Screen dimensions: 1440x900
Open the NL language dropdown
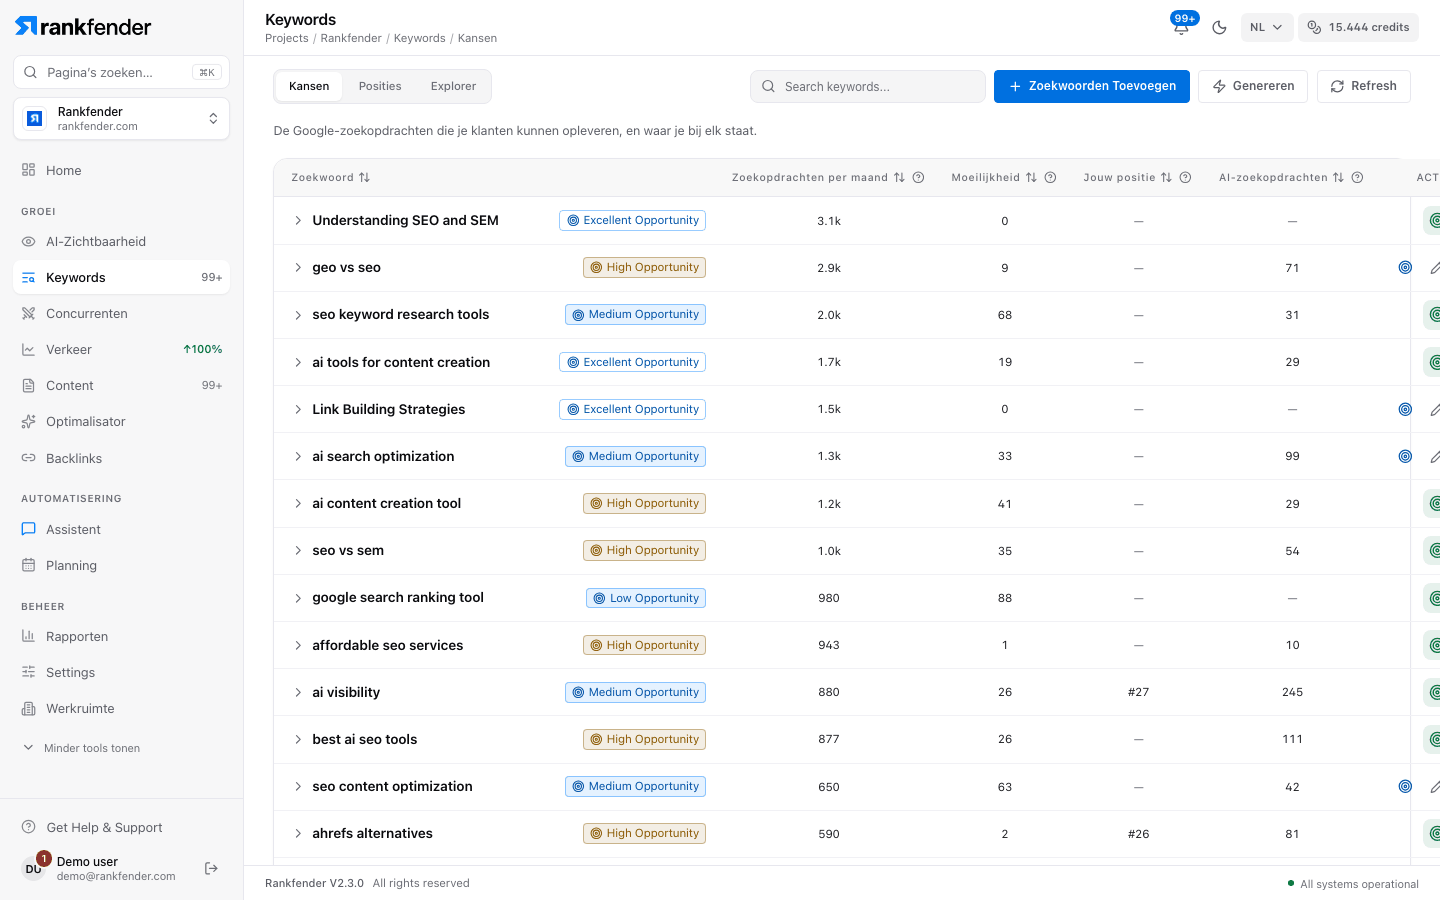(1267, 27)
